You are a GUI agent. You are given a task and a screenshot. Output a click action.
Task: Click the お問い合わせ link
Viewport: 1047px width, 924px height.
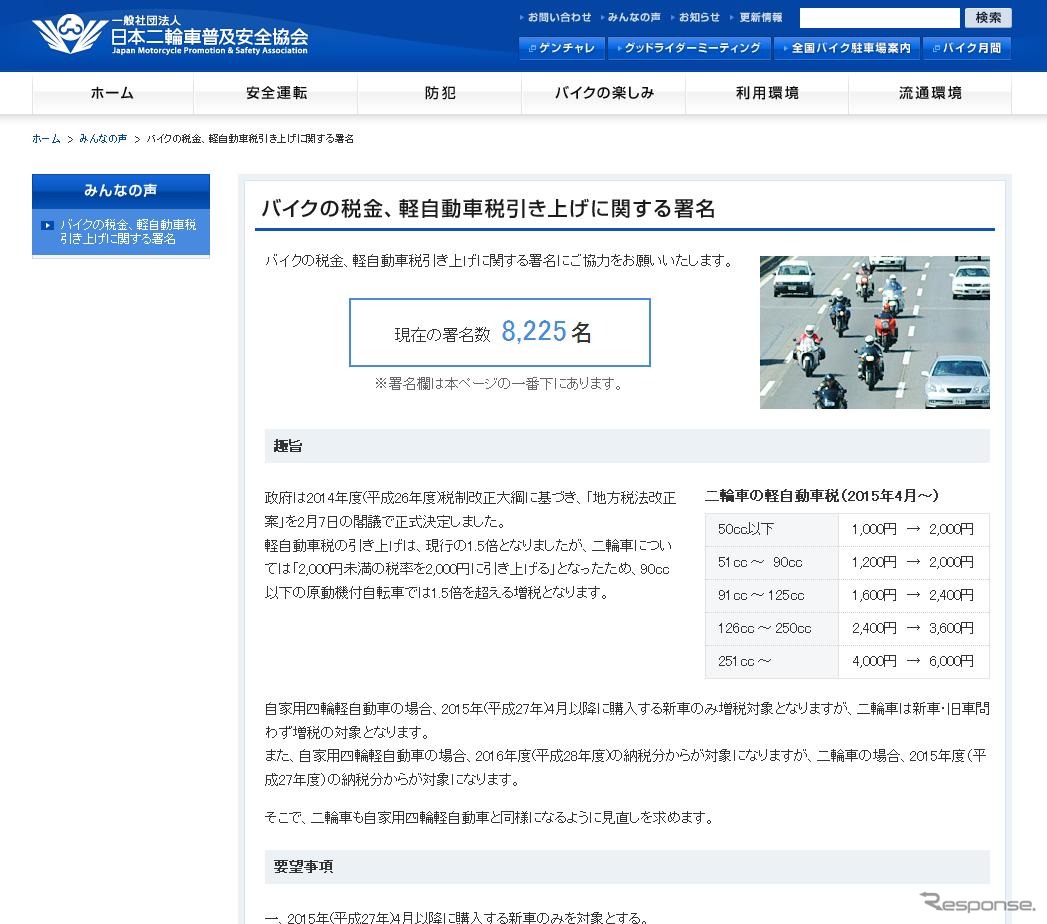coord(559,17)
